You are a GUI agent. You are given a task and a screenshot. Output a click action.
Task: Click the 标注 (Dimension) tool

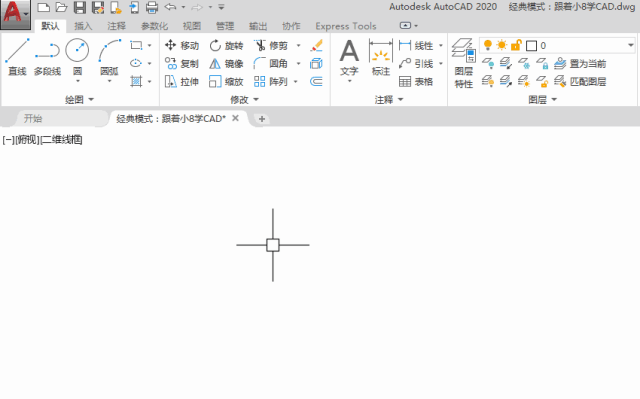381,58
